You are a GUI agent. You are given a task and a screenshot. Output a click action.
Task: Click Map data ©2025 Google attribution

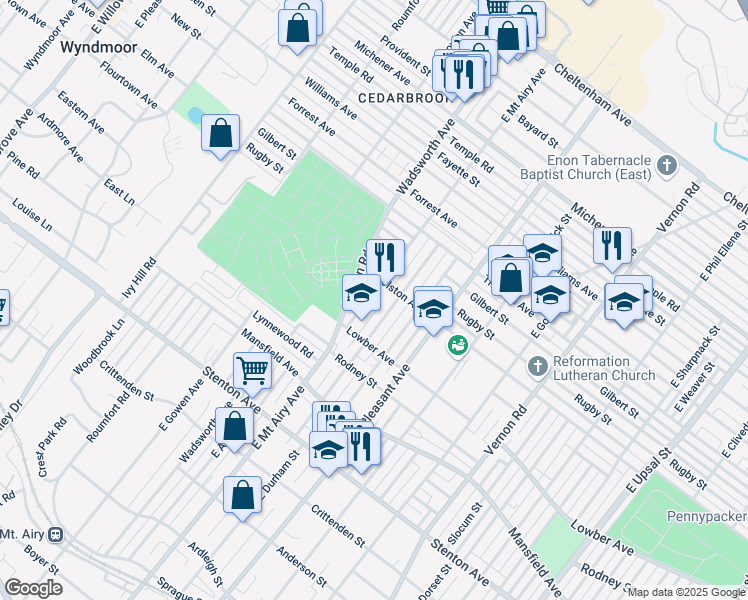point(687,593)
